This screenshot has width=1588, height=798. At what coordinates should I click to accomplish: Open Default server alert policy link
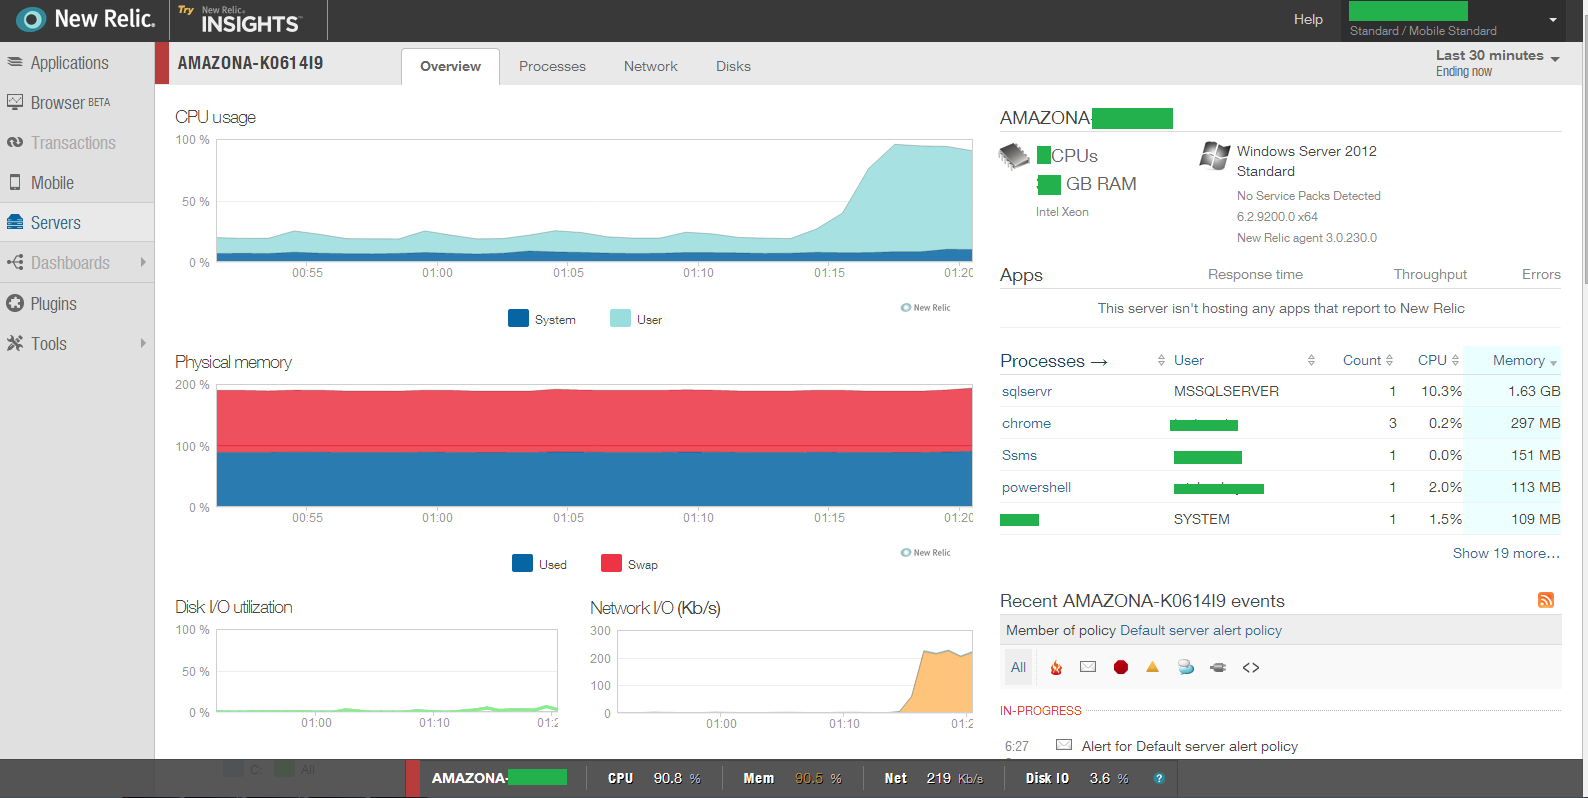[1201, 630]
